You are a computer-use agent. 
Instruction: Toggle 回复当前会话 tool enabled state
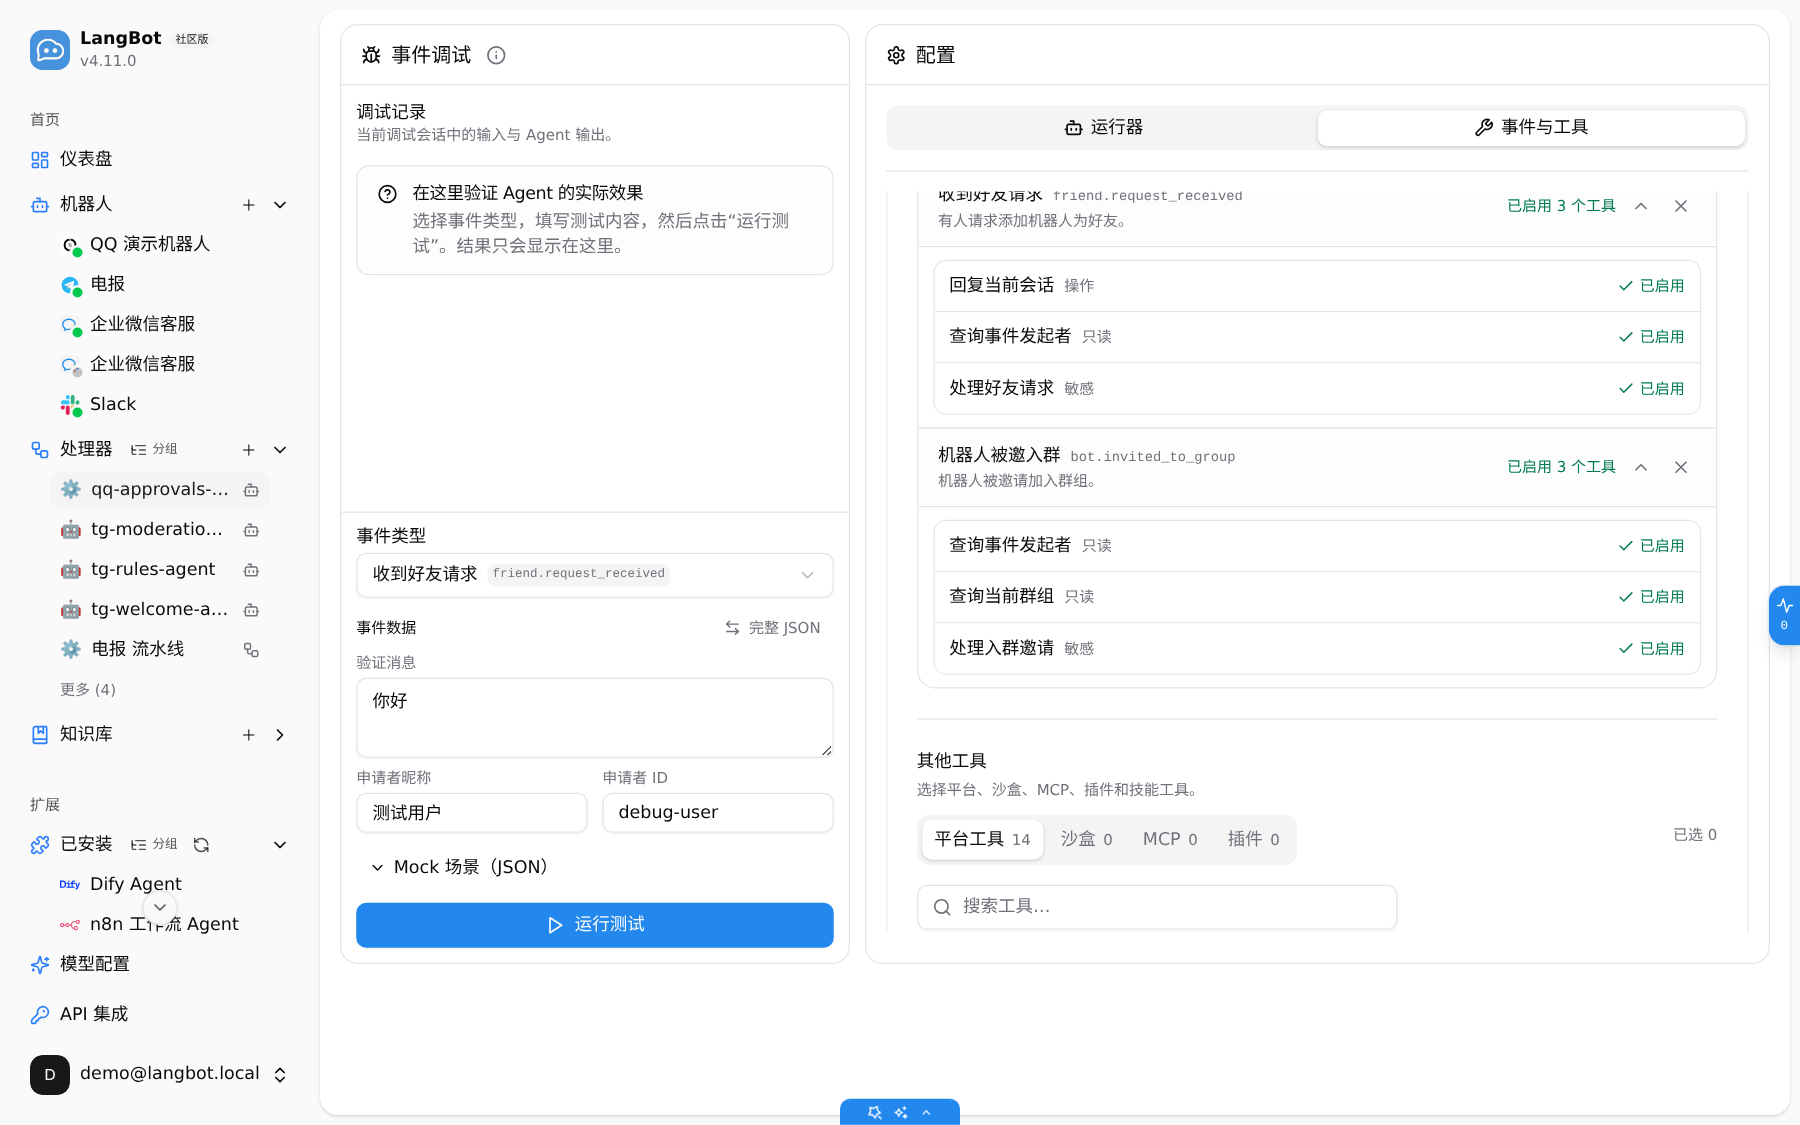pos(1651,286)
